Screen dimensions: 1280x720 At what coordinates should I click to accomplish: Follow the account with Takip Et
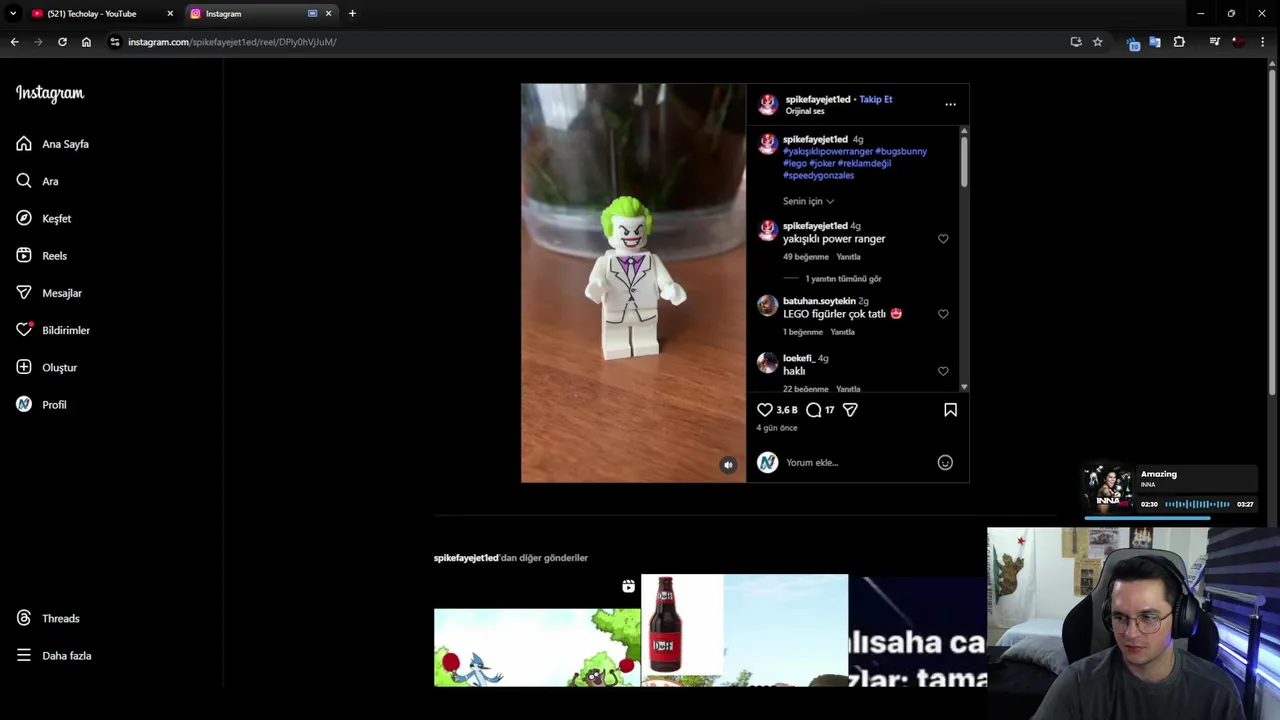876,99
